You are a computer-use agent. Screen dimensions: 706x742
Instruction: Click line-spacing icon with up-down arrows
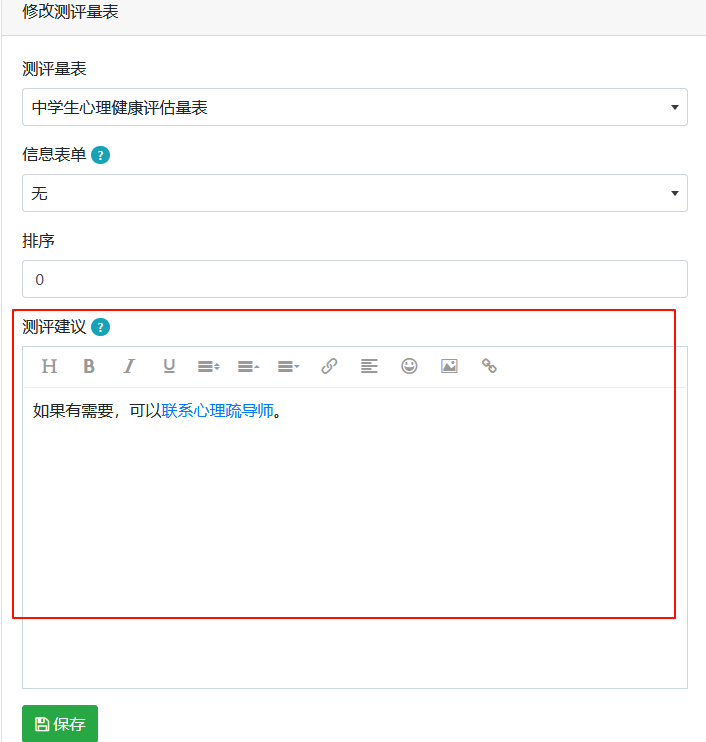click(x=209, y=366)
